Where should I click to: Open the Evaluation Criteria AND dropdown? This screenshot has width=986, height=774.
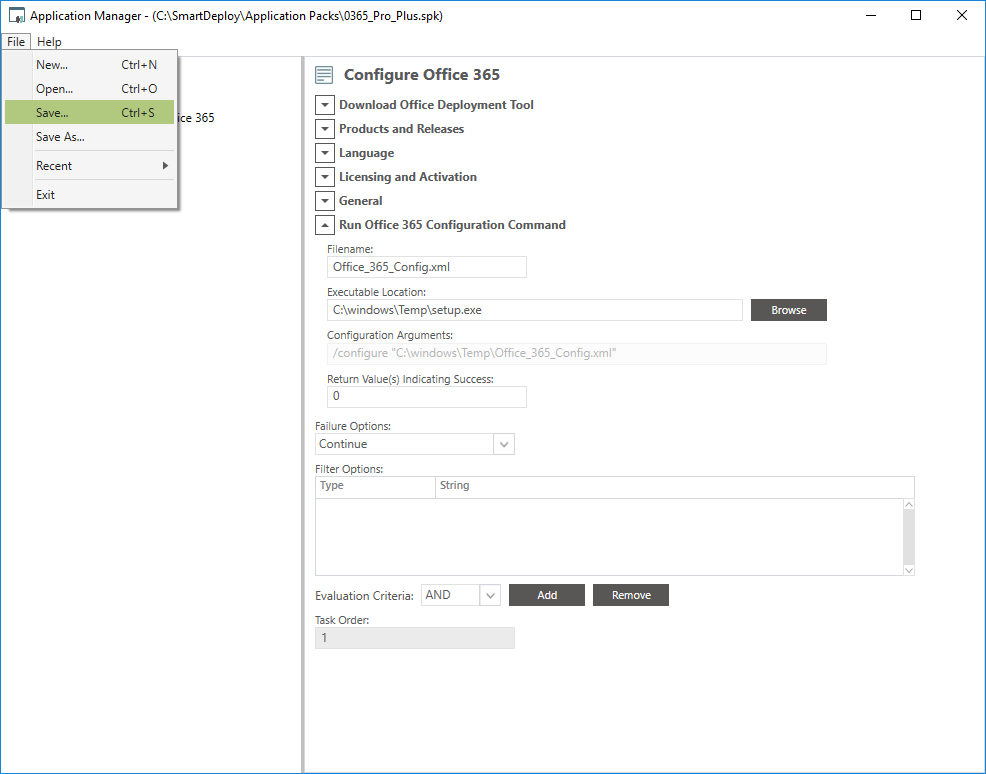point(490,595)
